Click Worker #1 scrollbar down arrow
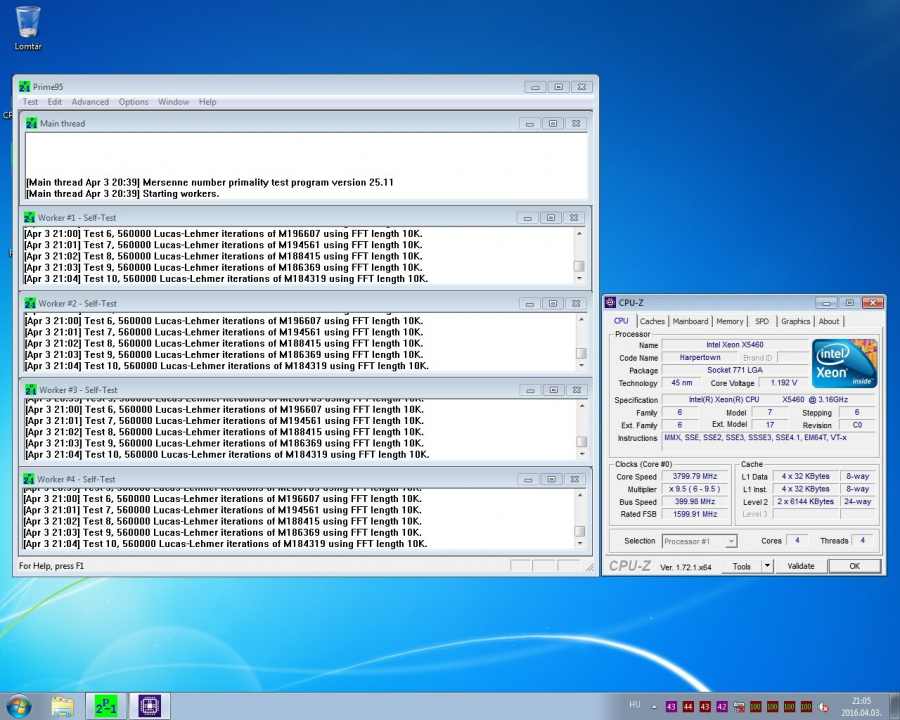The height and width of the screenshot is (720, 900). tap(579, 278)
